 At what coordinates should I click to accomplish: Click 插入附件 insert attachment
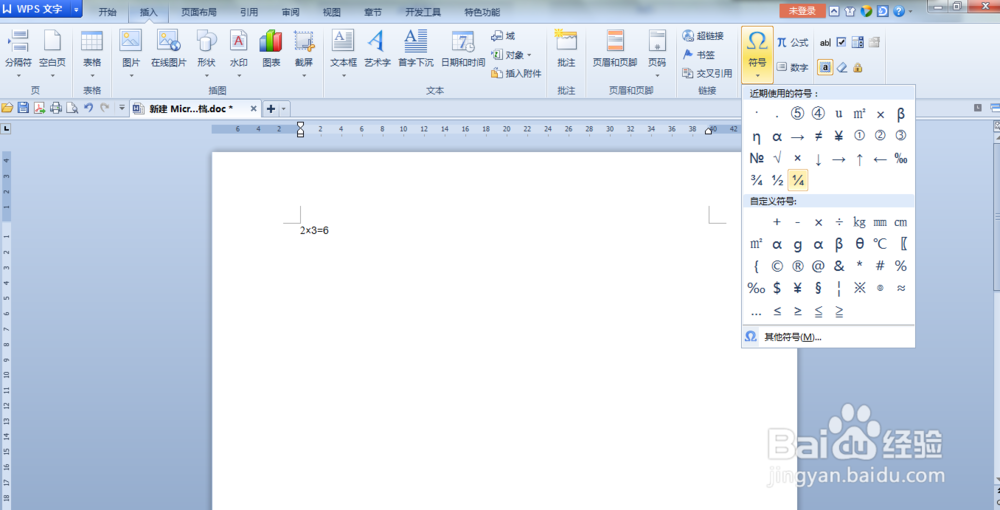pyautogui.click(x=516, y=73)
